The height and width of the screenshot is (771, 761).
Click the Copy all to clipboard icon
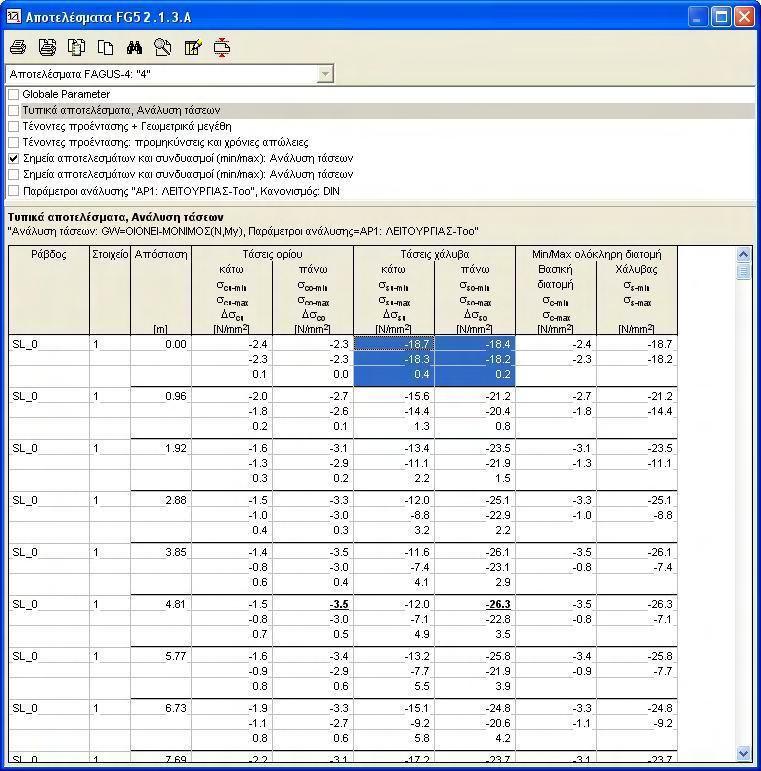tap(76, 47)
